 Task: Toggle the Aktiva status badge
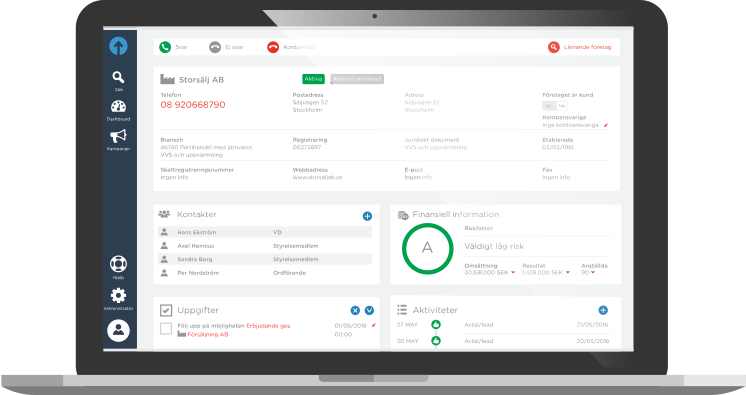coord(314,79)
